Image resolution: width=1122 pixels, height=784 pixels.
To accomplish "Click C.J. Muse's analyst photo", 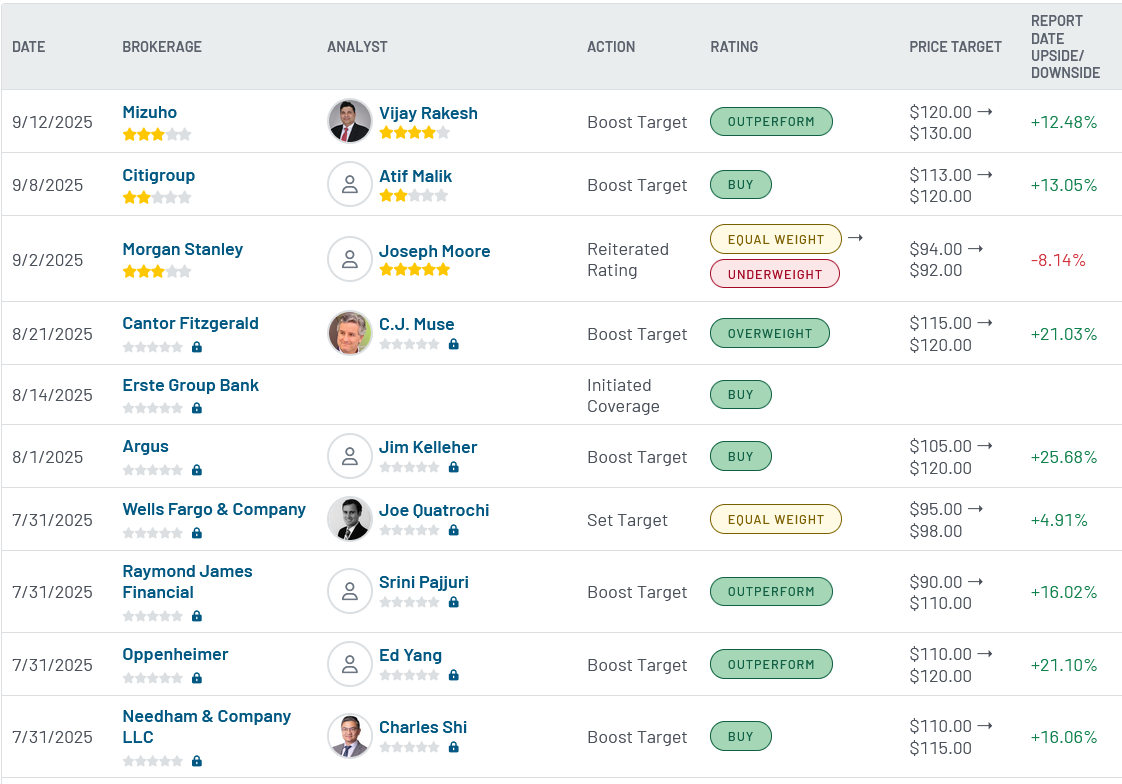I will point(349,333).
